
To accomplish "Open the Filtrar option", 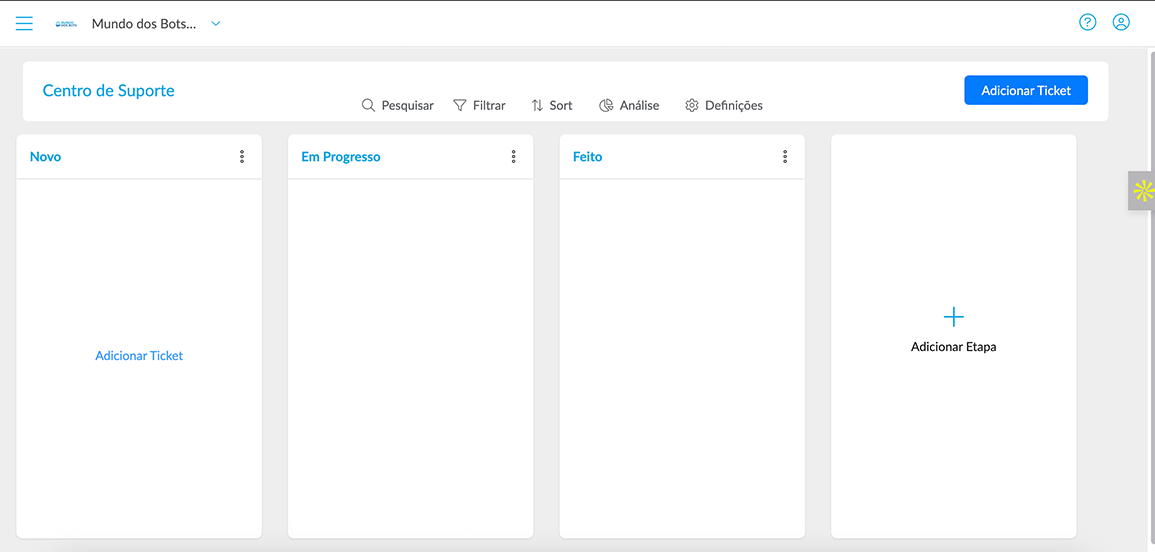I will pos(480,105).
